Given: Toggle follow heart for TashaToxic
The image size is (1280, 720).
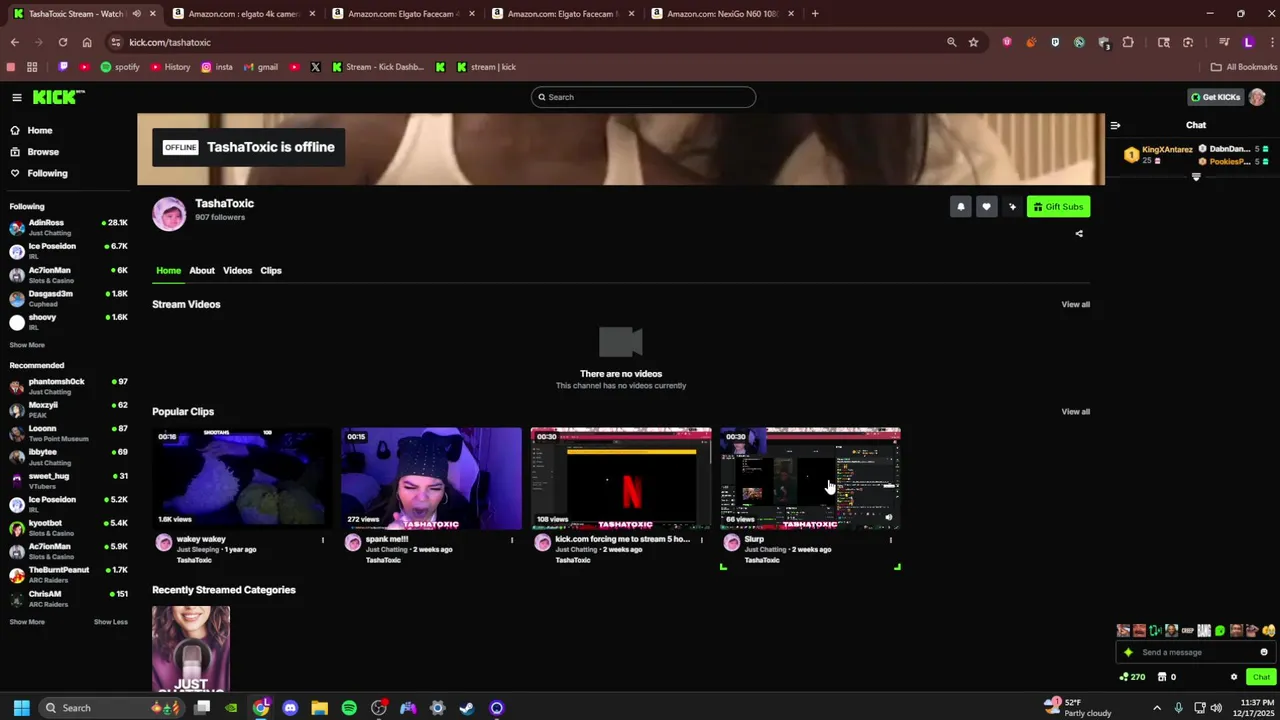Looking at the screenshot, I should 986,207.
